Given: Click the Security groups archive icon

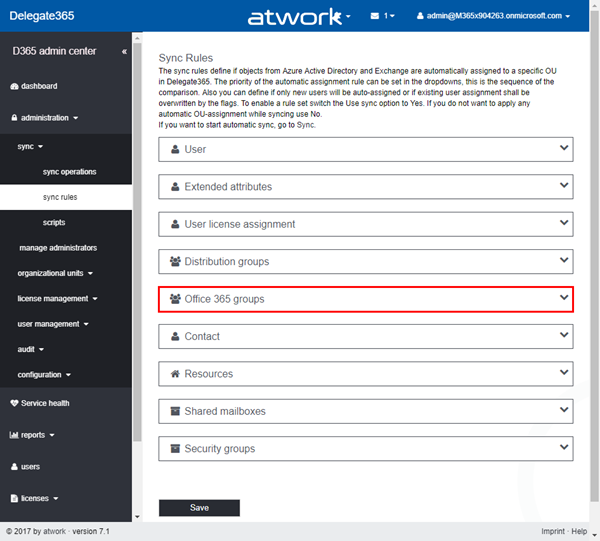Looking at the screenshot, I should (x=175, y=448).
